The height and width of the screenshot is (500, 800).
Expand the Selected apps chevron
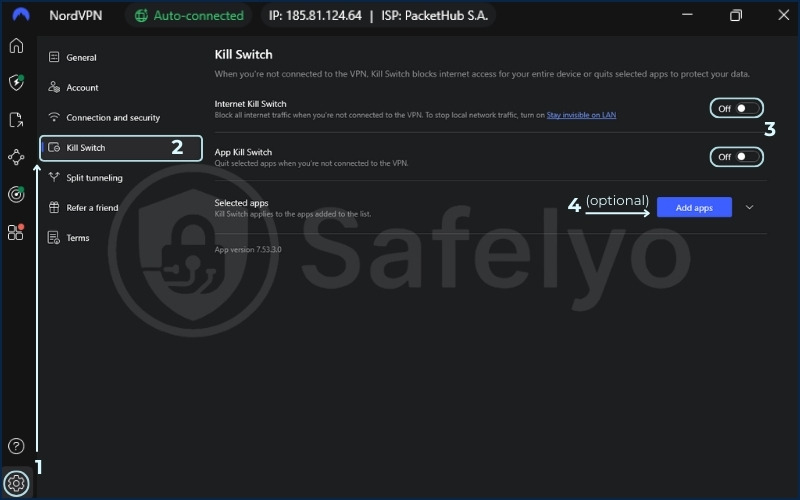(749, 207)
